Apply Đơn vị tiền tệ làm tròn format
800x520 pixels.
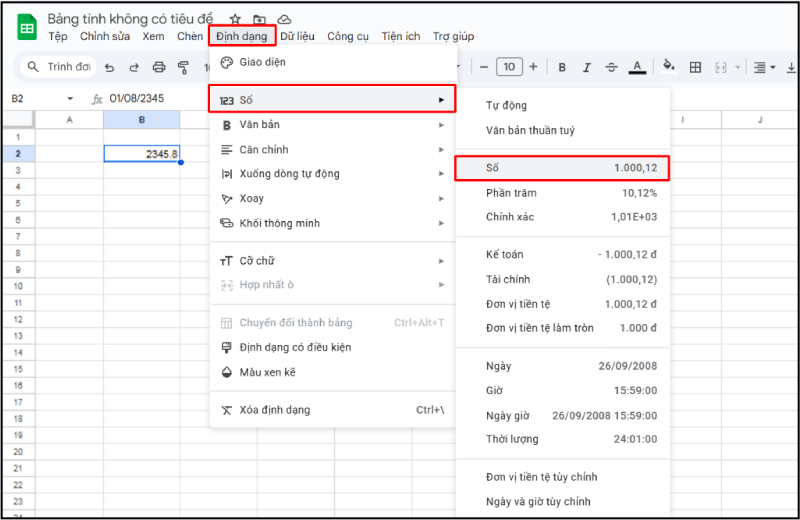coord(562,328)
